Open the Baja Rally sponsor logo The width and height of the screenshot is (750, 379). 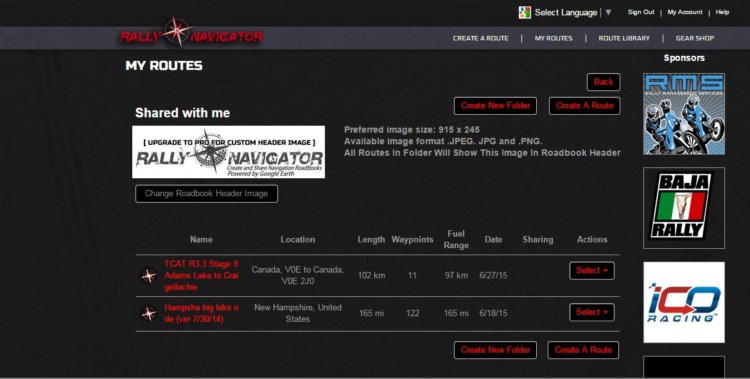pyautogui.click(x=684, y=208)
